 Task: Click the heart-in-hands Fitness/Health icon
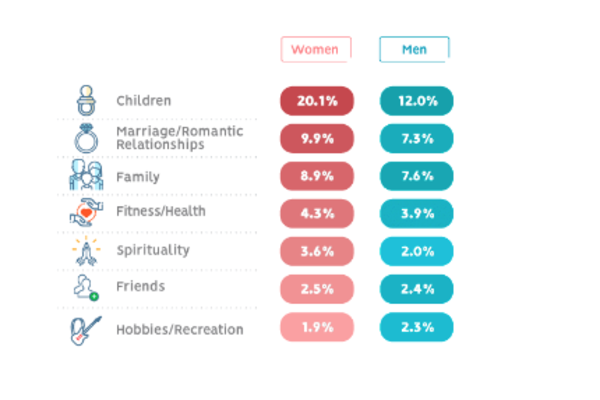point(84,213)
